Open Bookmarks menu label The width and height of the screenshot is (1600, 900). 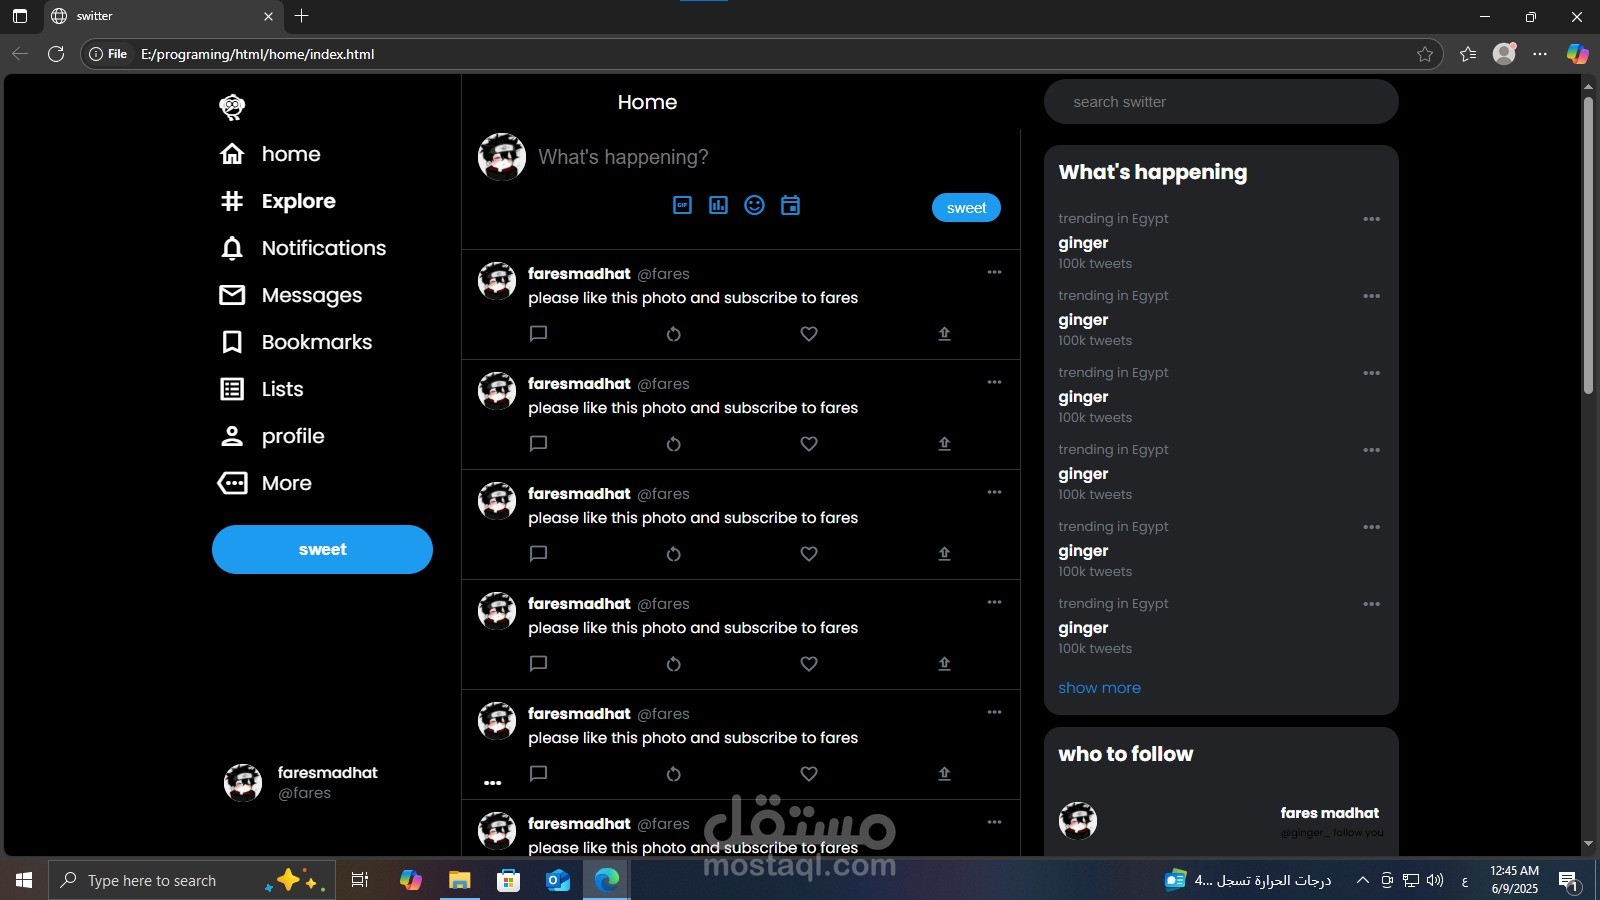click(317, 342)
